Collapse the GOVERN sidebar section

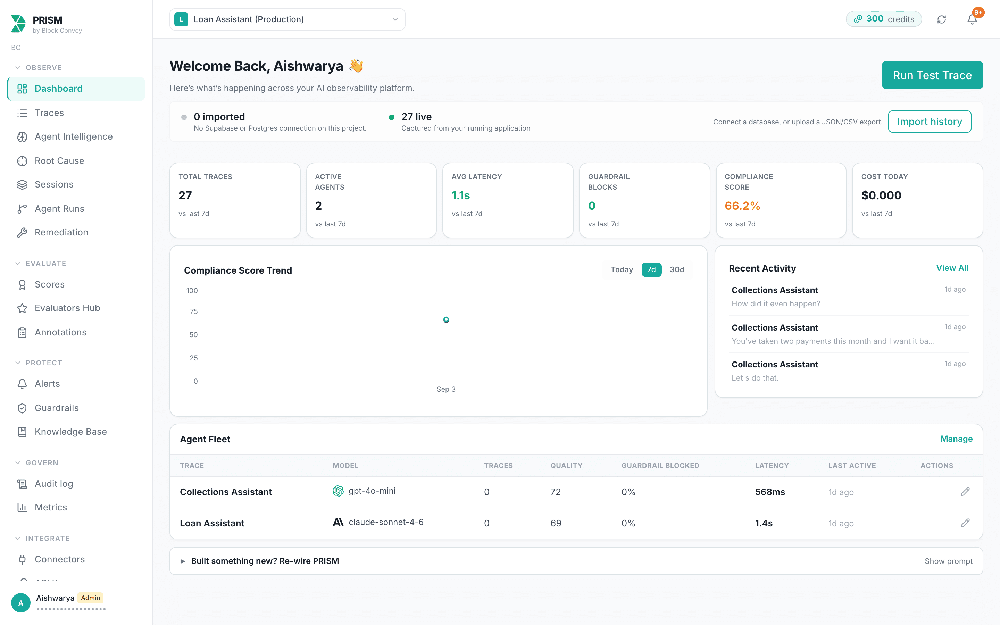pyautogui.click(x=36, y=463)
